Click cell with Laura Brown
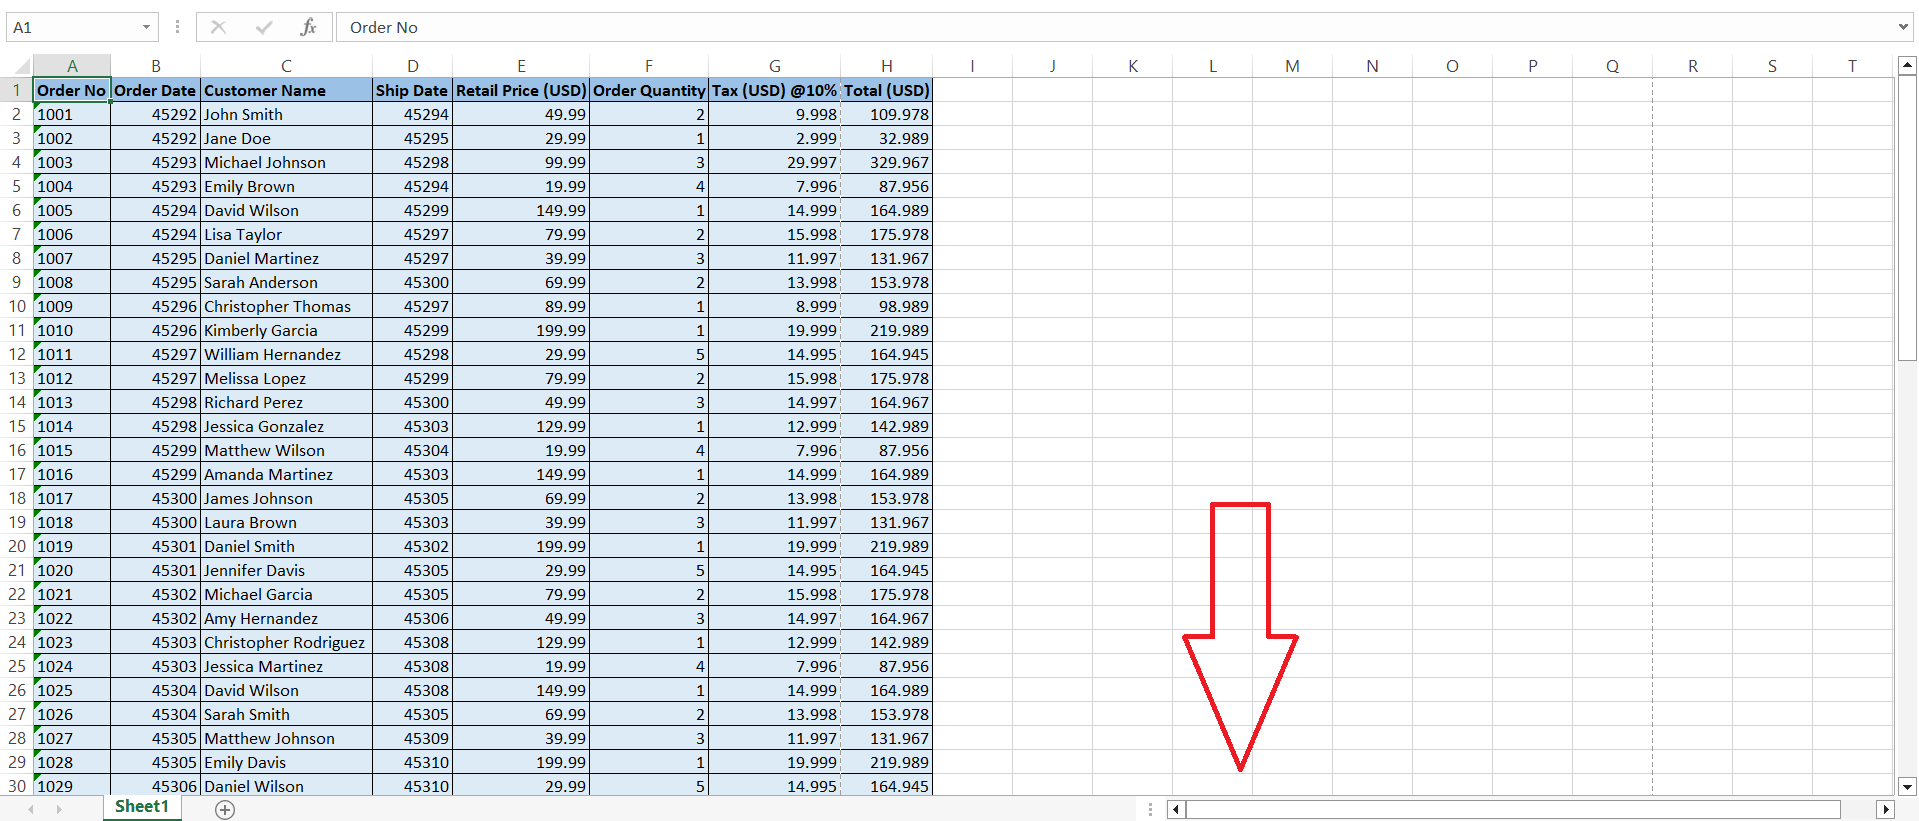Image resolution: width=1919 pixels, height=821 pixels. click(x=286, y=522)
